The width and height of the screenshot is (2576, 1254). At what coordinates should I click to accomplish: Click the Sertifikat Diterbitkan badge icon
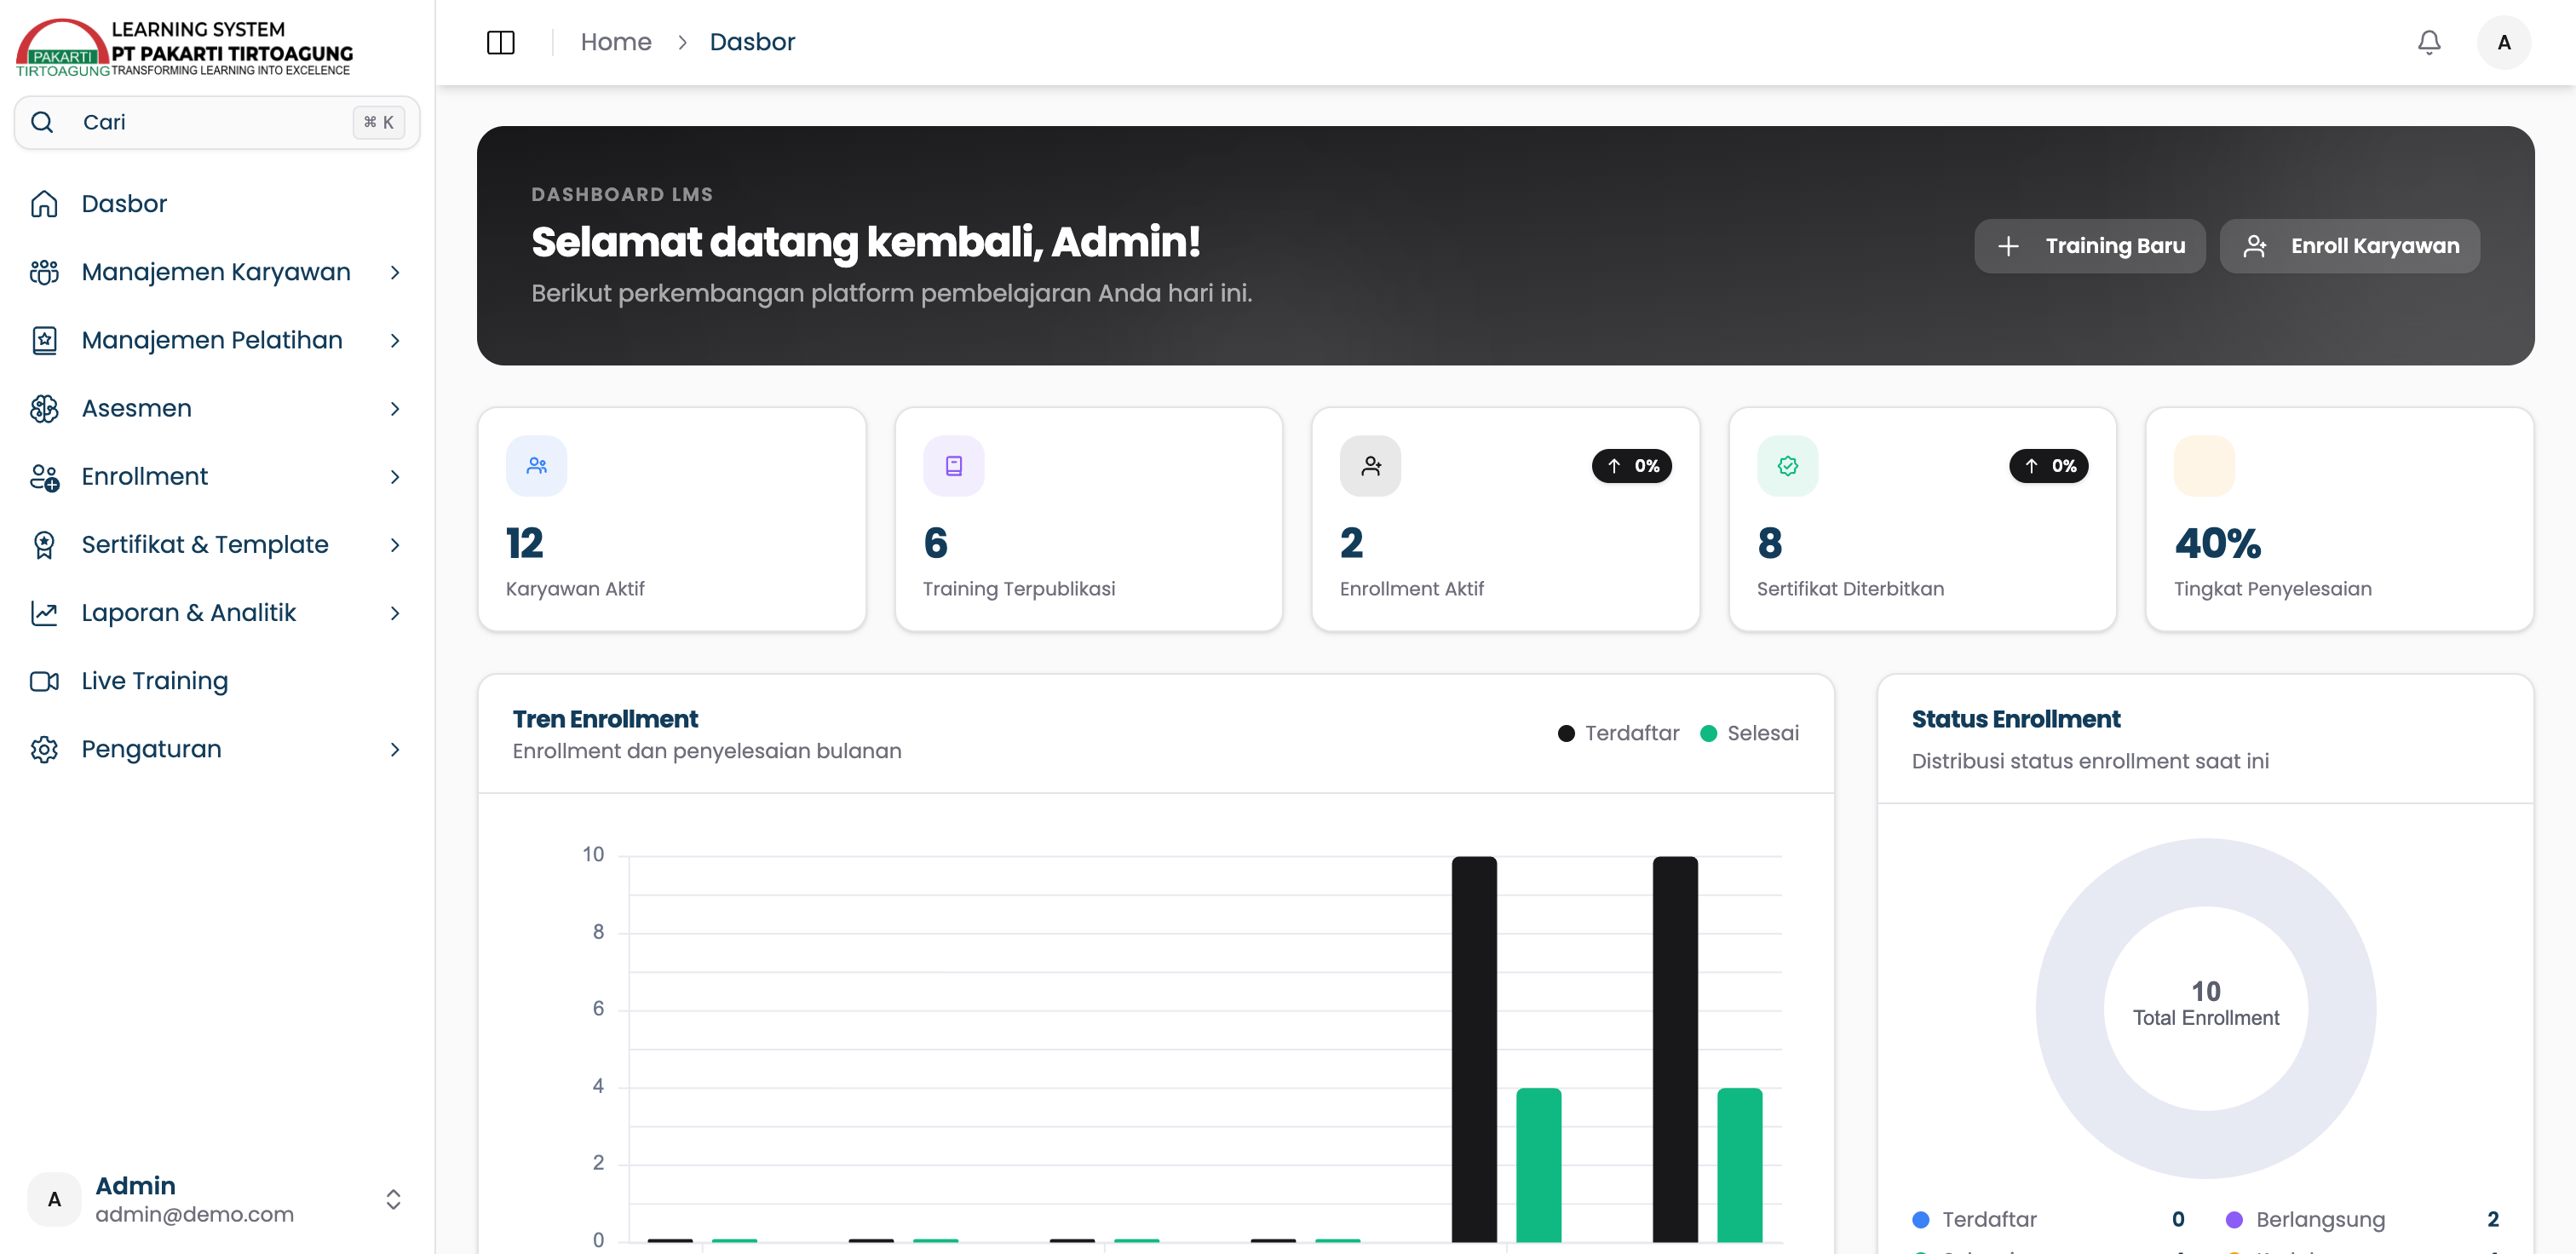coord(1787,466)
